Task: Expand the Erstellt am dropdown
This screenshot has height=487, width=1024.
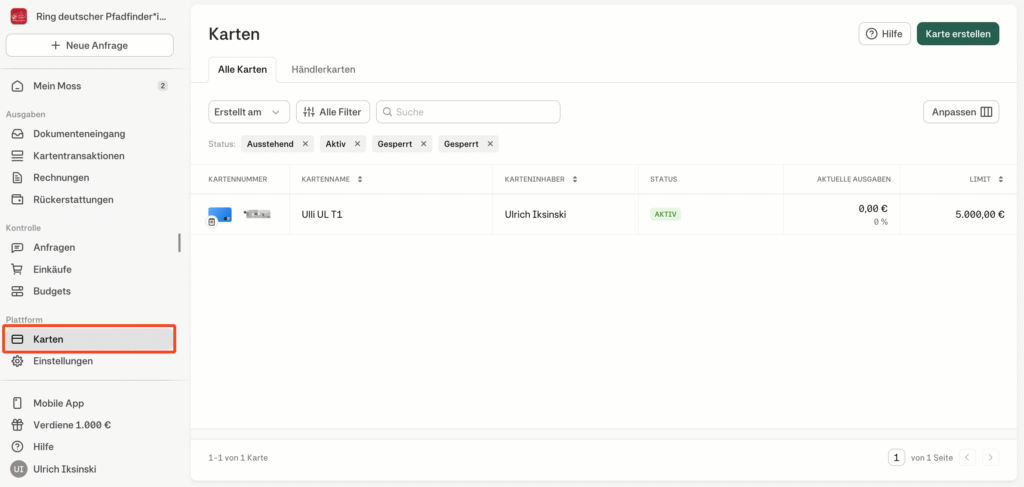Action: [x=249, y=112]
